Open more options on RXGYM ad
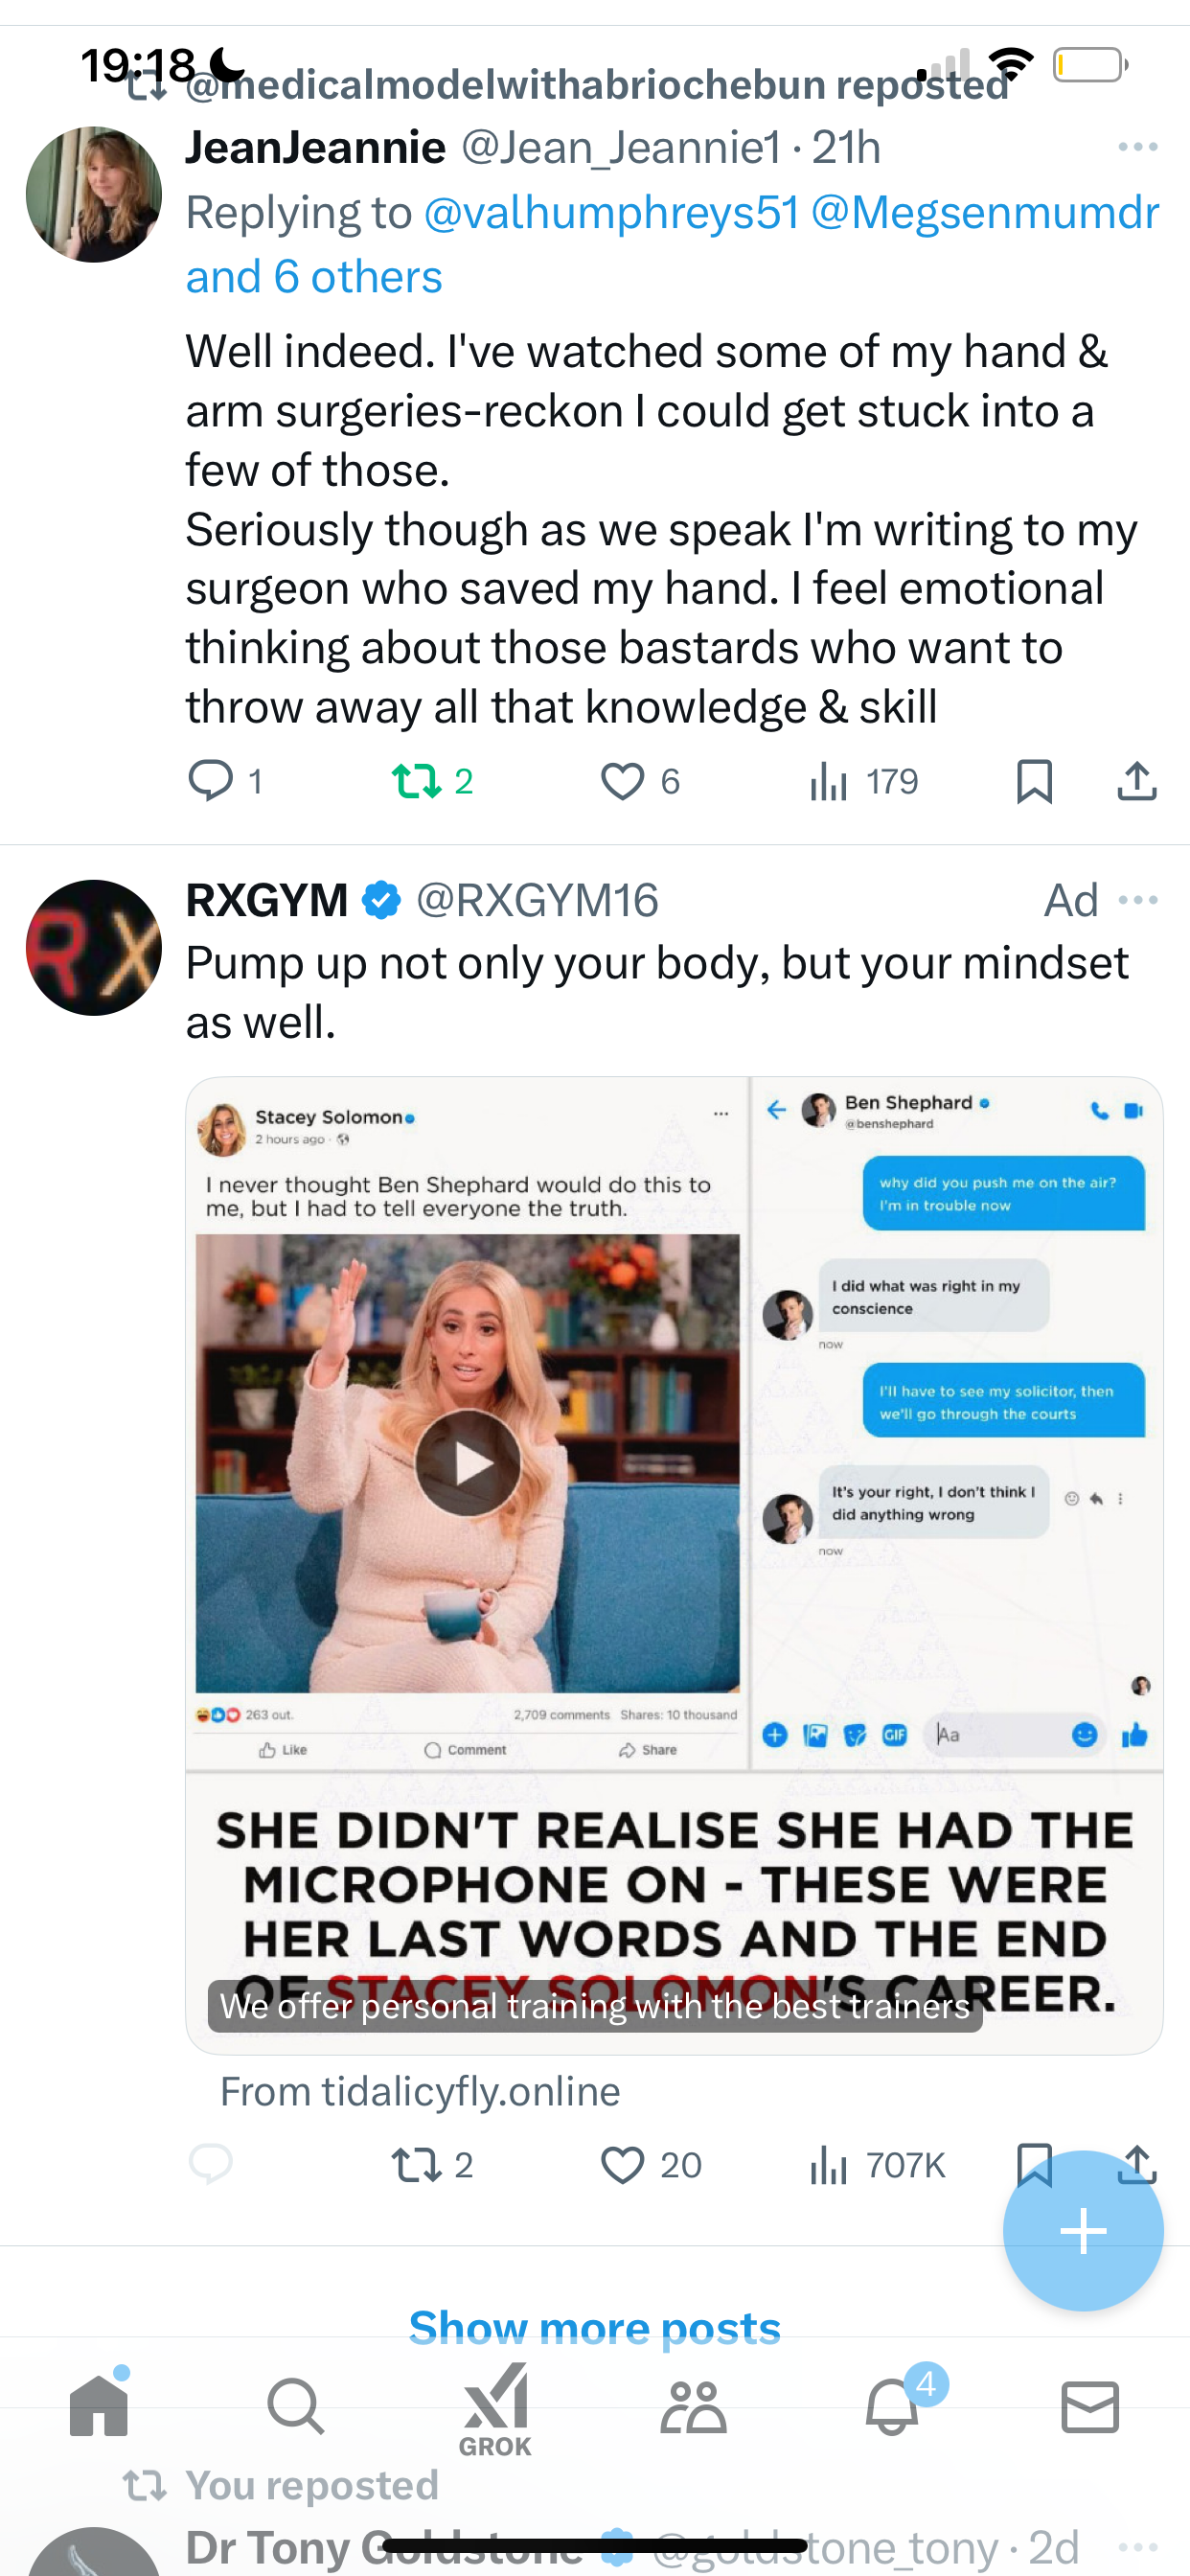Viewport: 1190px width, 2576px height. [1138, 900]
